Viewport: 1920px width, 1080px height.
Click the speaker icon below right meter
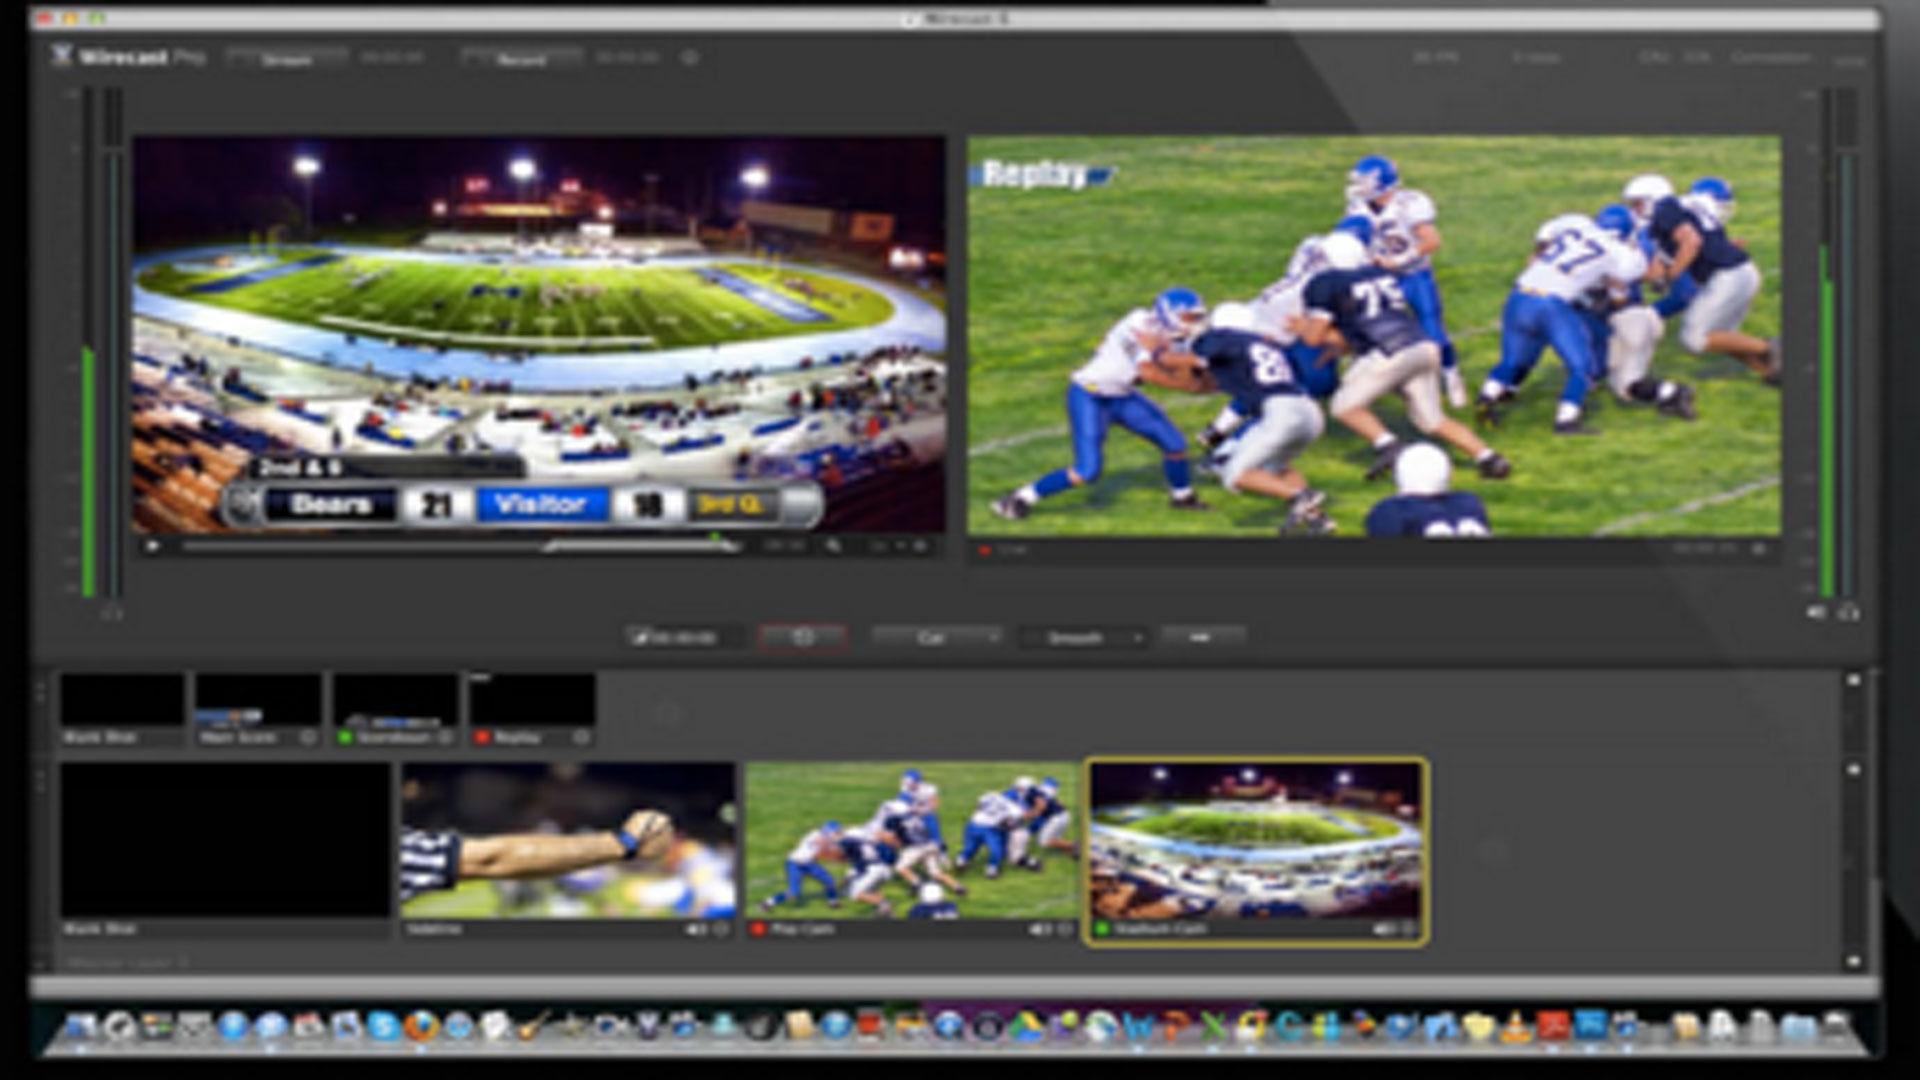(1817, 612)
